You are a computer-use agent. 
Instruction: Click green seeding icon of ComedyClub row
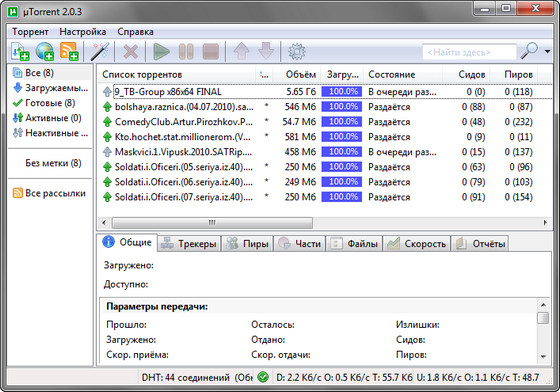pos(107,122)
